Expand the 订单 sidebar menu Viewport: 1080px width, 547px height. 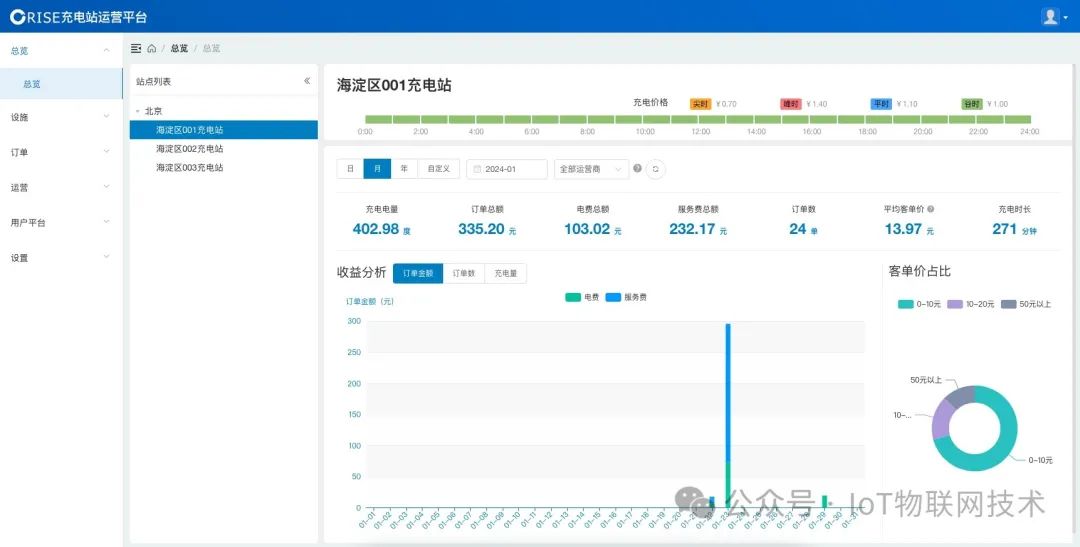61,152
